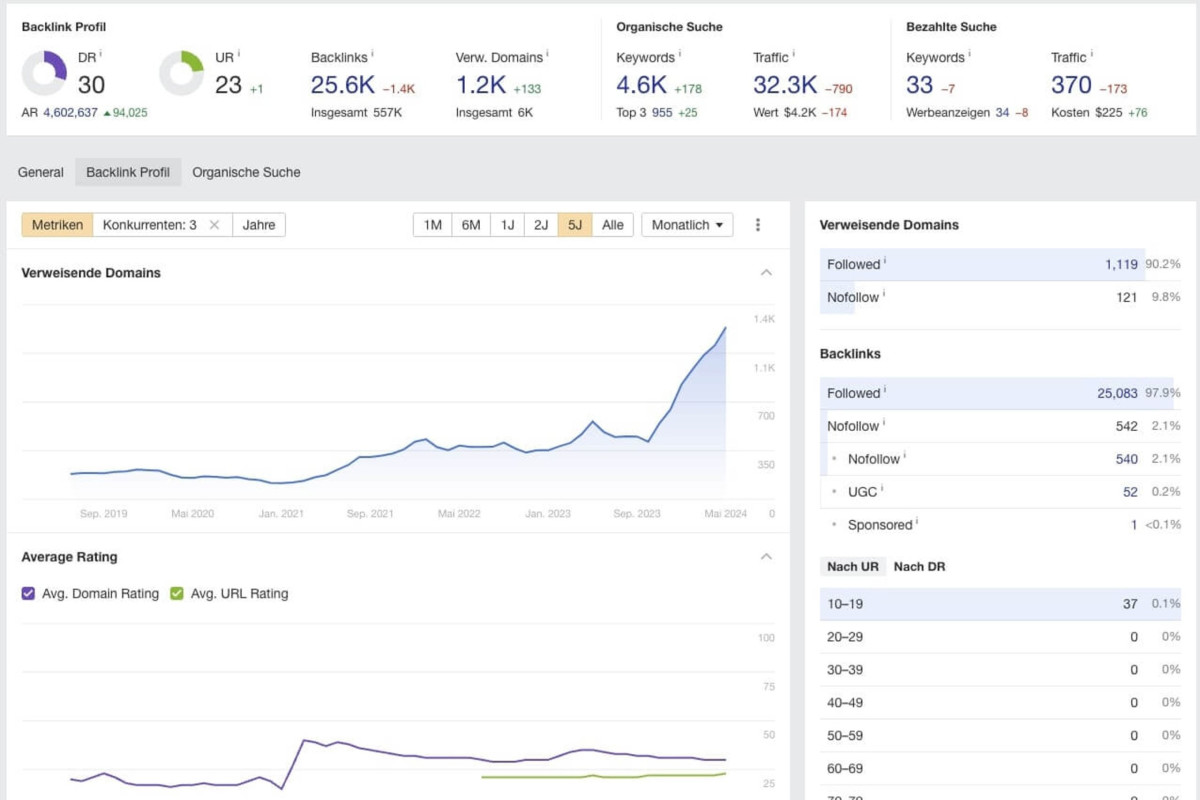Click info icon beside Verw. Domains

click(x=548, y=55)
